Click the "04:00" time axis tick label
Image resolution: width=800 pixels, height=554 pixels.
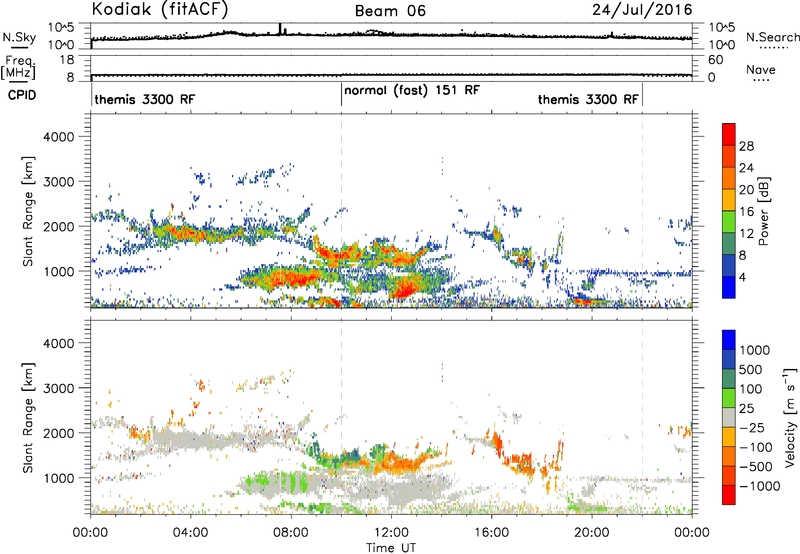pyautogui.click(x=190, y=533)
